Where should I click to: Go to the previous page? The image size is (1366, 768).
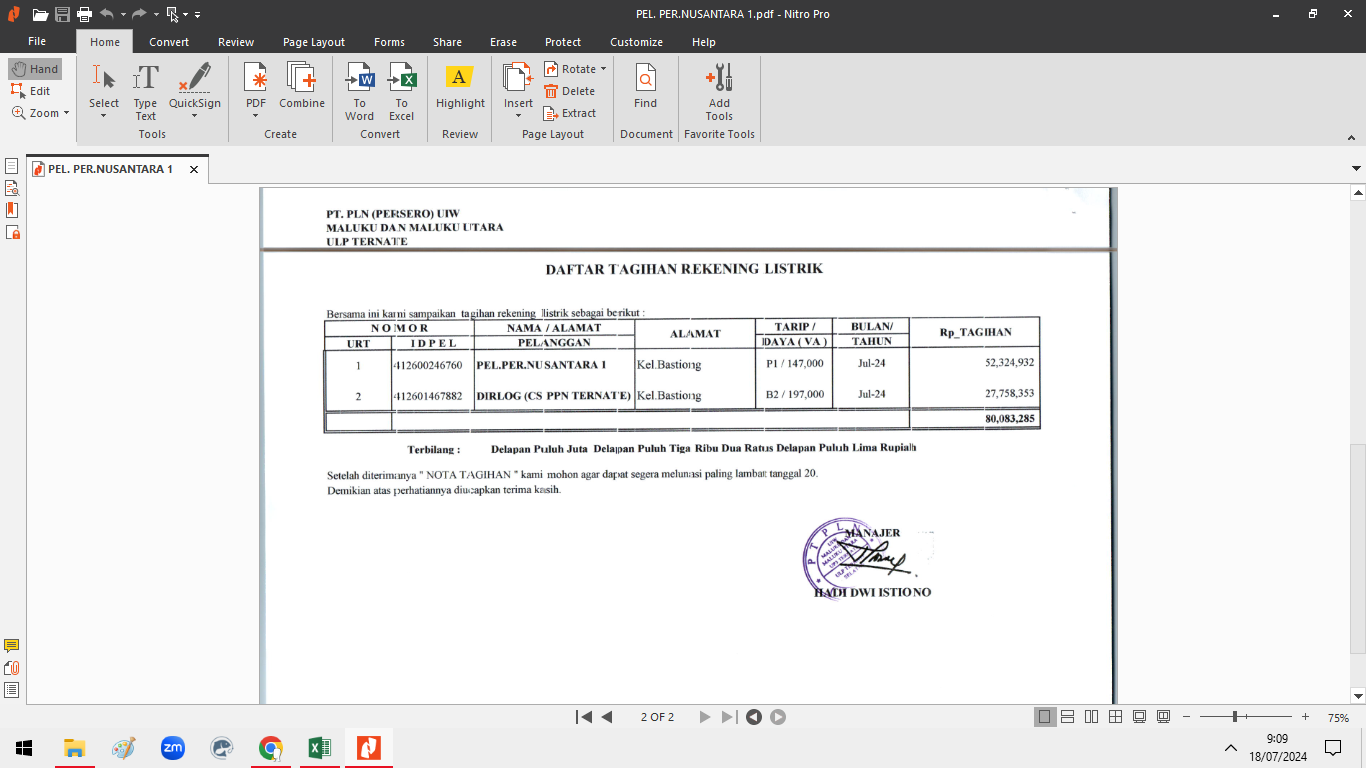pyautogui.click(x=606, y=717)
